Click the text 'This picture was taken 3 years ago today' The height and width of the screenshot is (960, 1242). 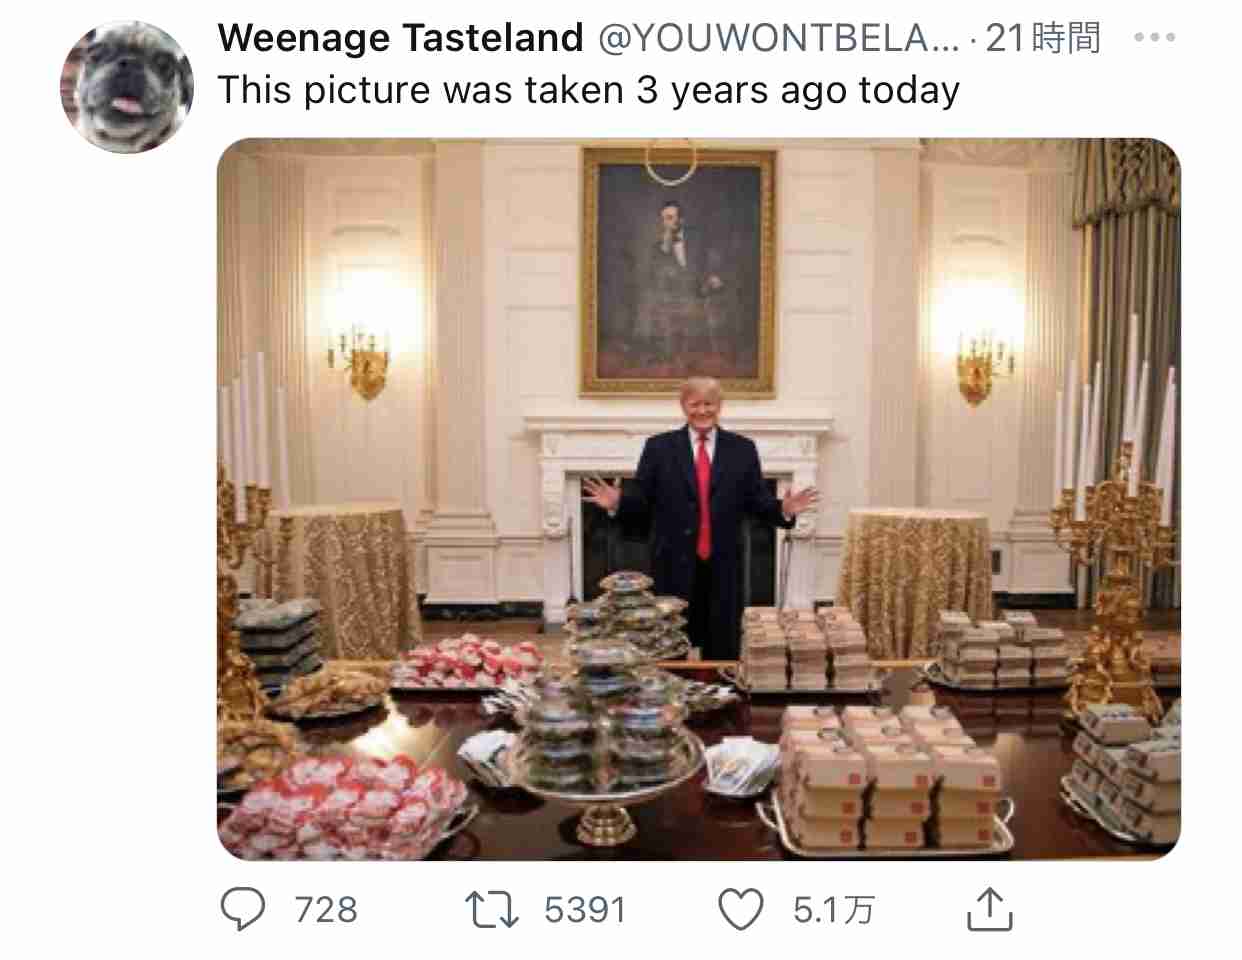(x=589, y=90)
